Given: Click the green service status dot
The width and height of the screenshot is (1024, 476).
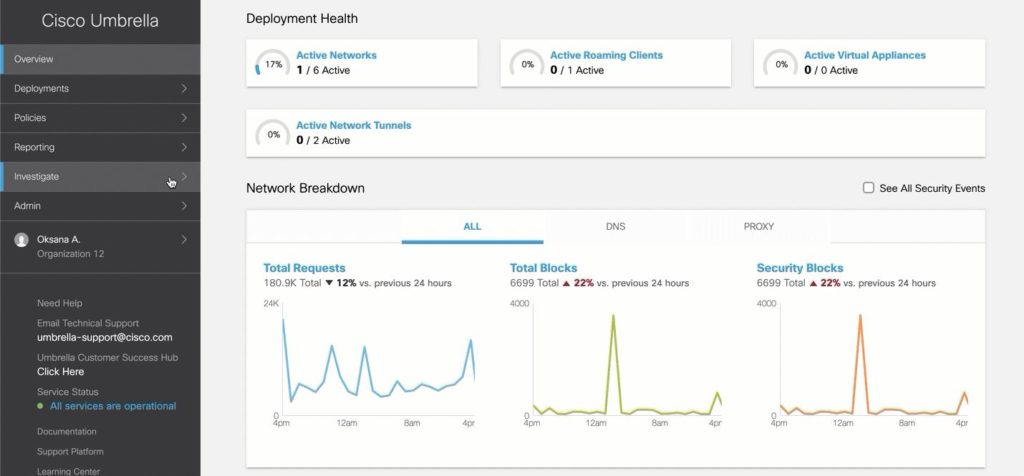Looking at the screenshot, I should pos(40,406).
